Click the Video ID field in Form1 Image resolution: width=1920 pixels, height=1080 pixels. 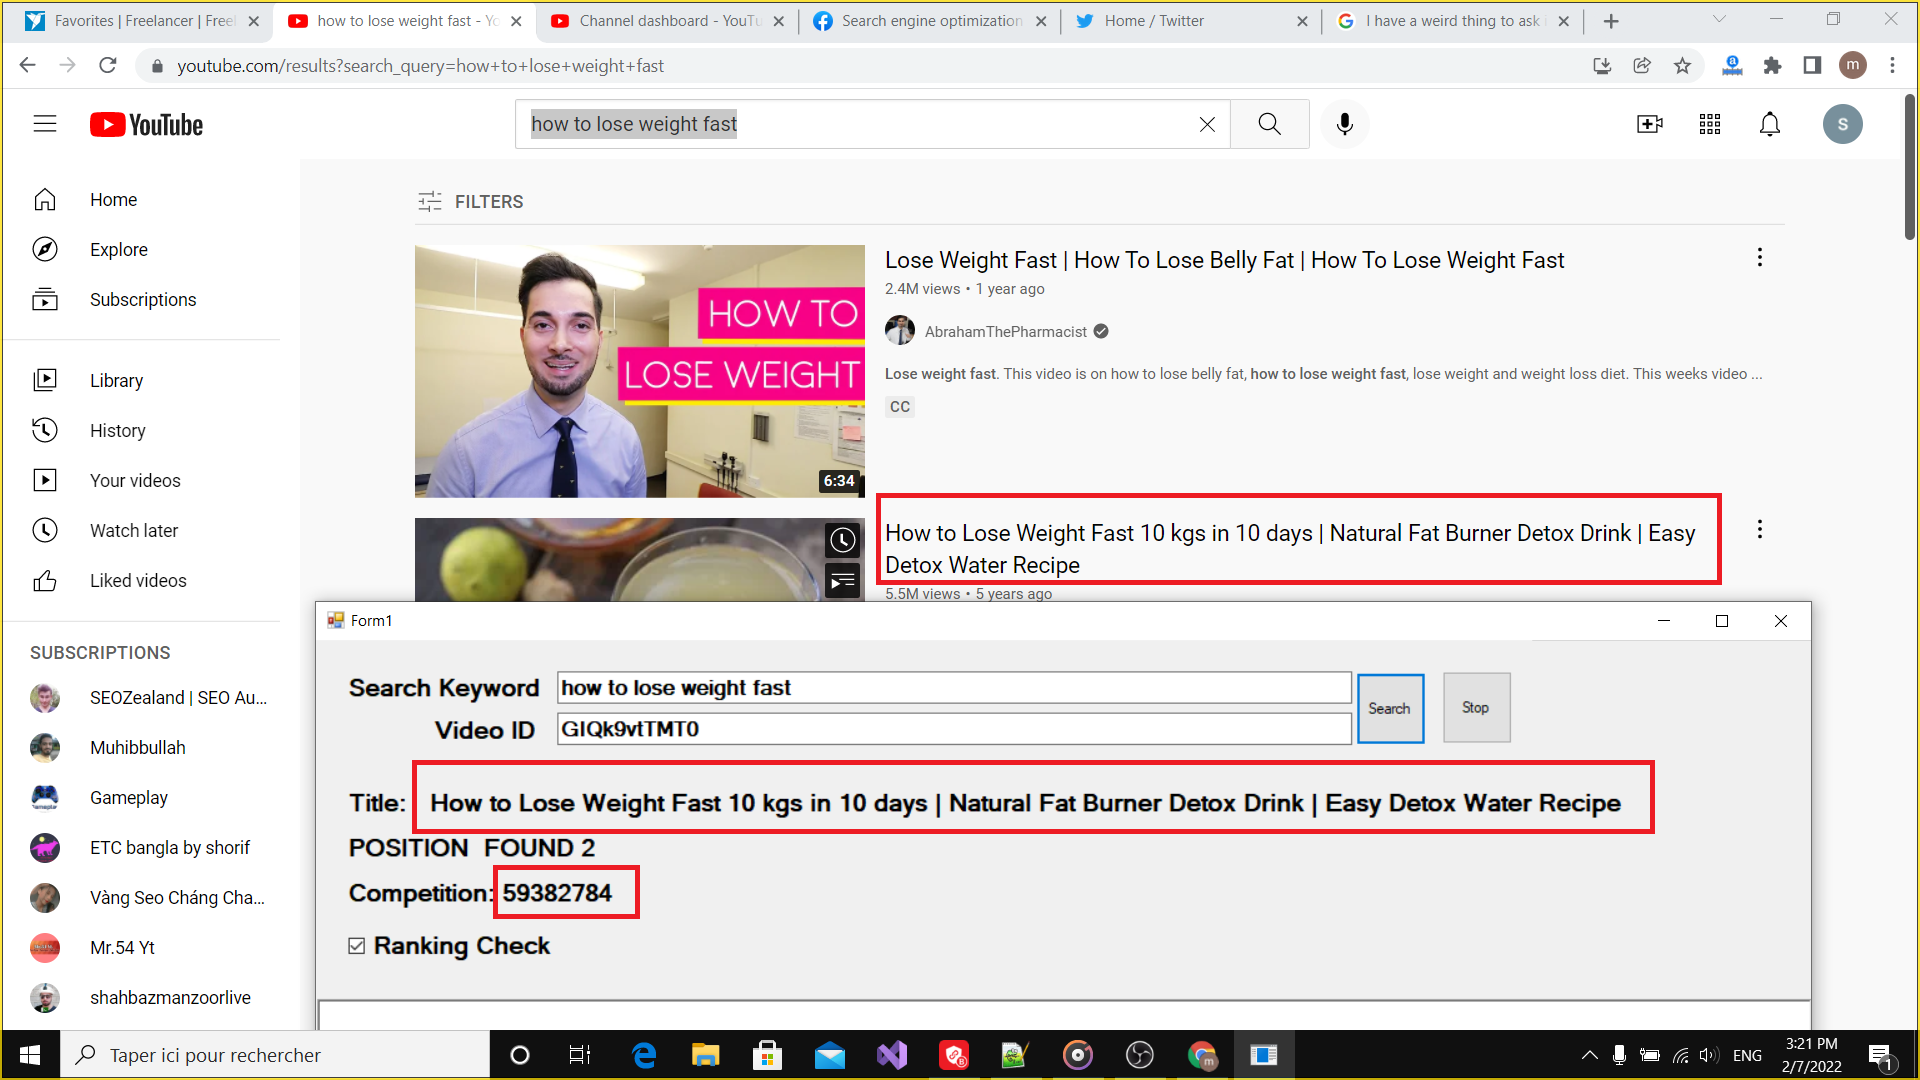(x=954, y=729)
